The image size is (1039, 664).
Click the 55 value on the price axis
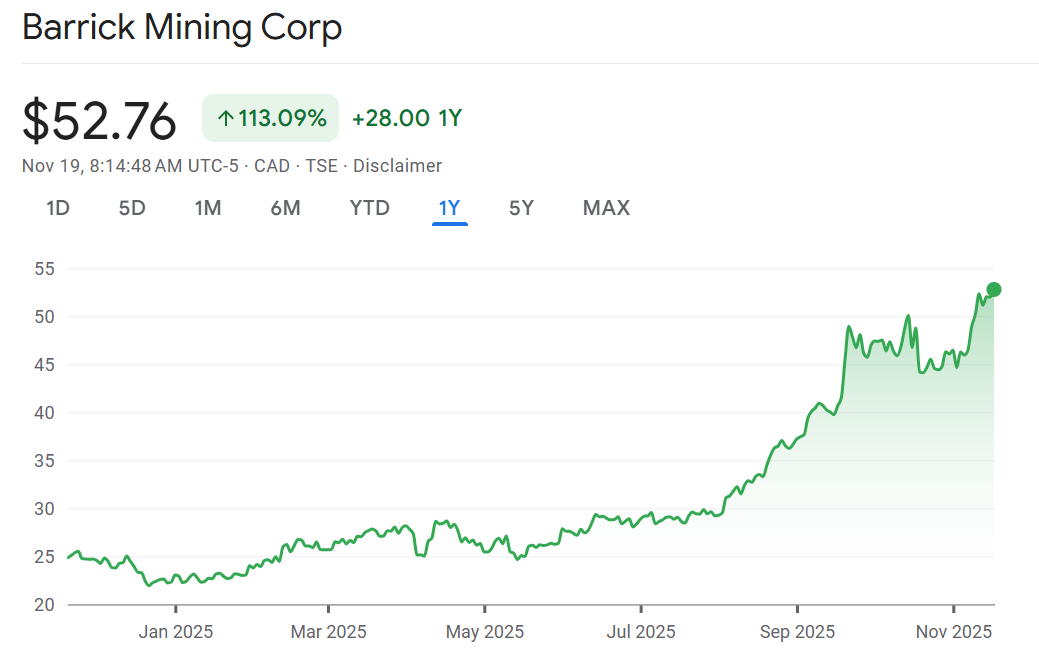pyautogui.click(x=43, y=269)
